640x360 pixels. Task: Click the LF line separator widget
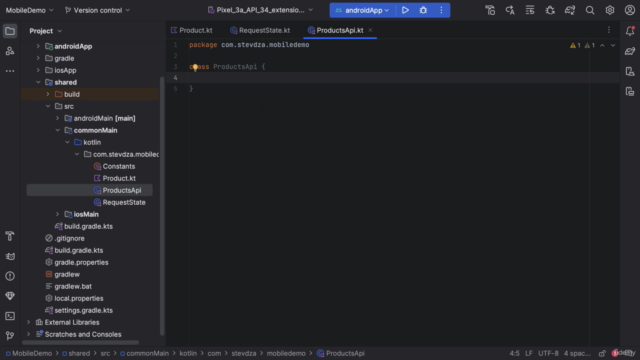(529, 353)
